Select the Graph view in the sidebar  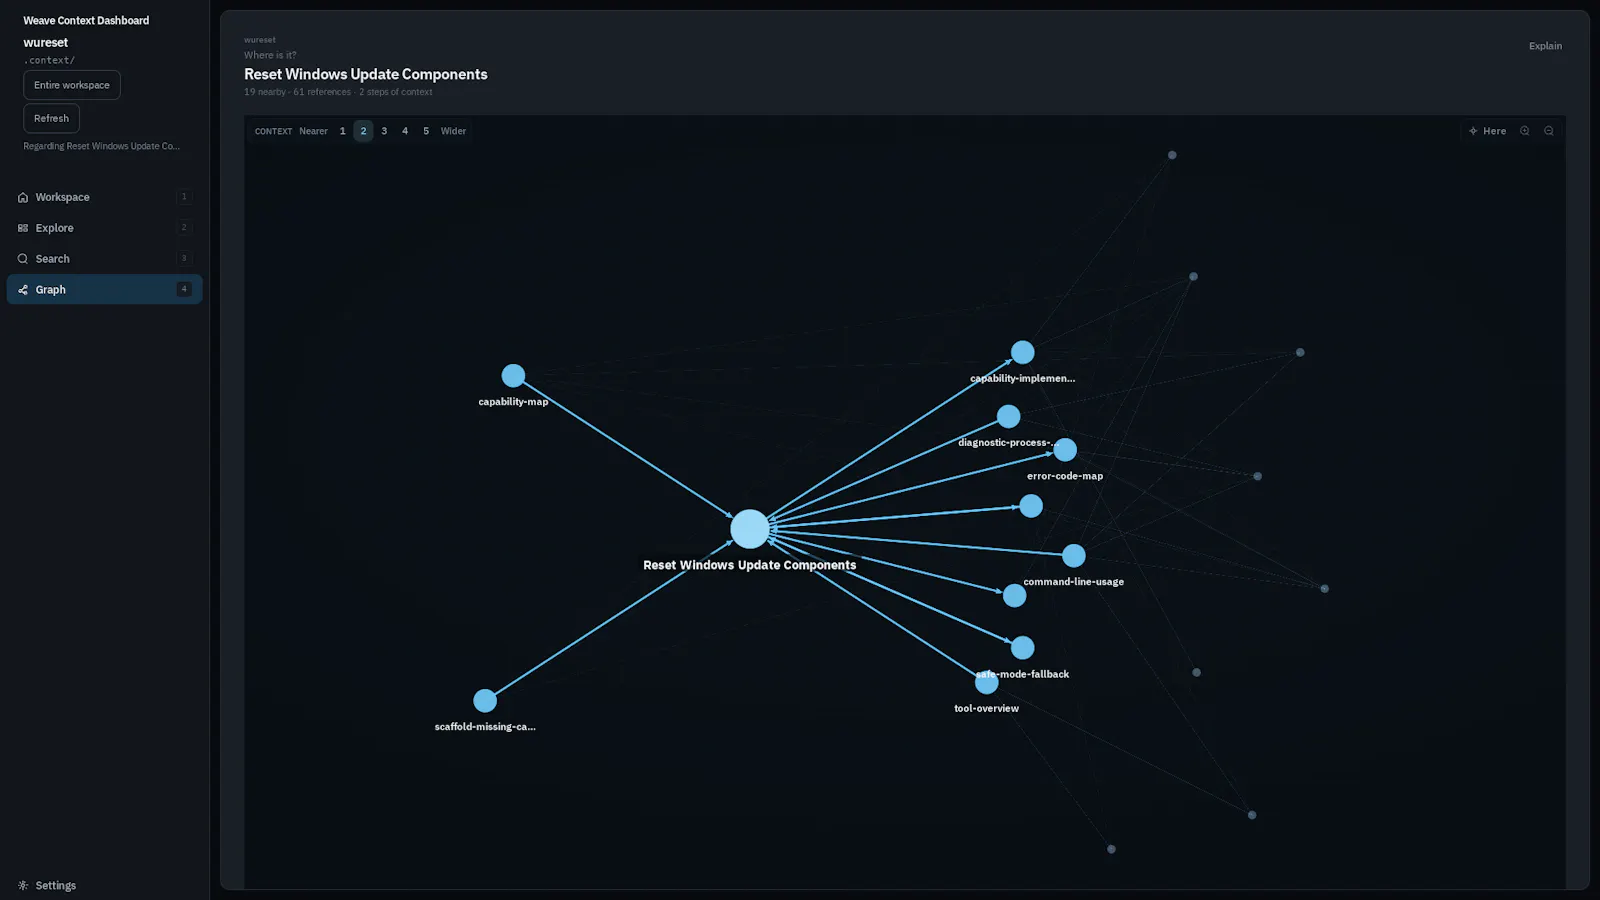[104, 290]
